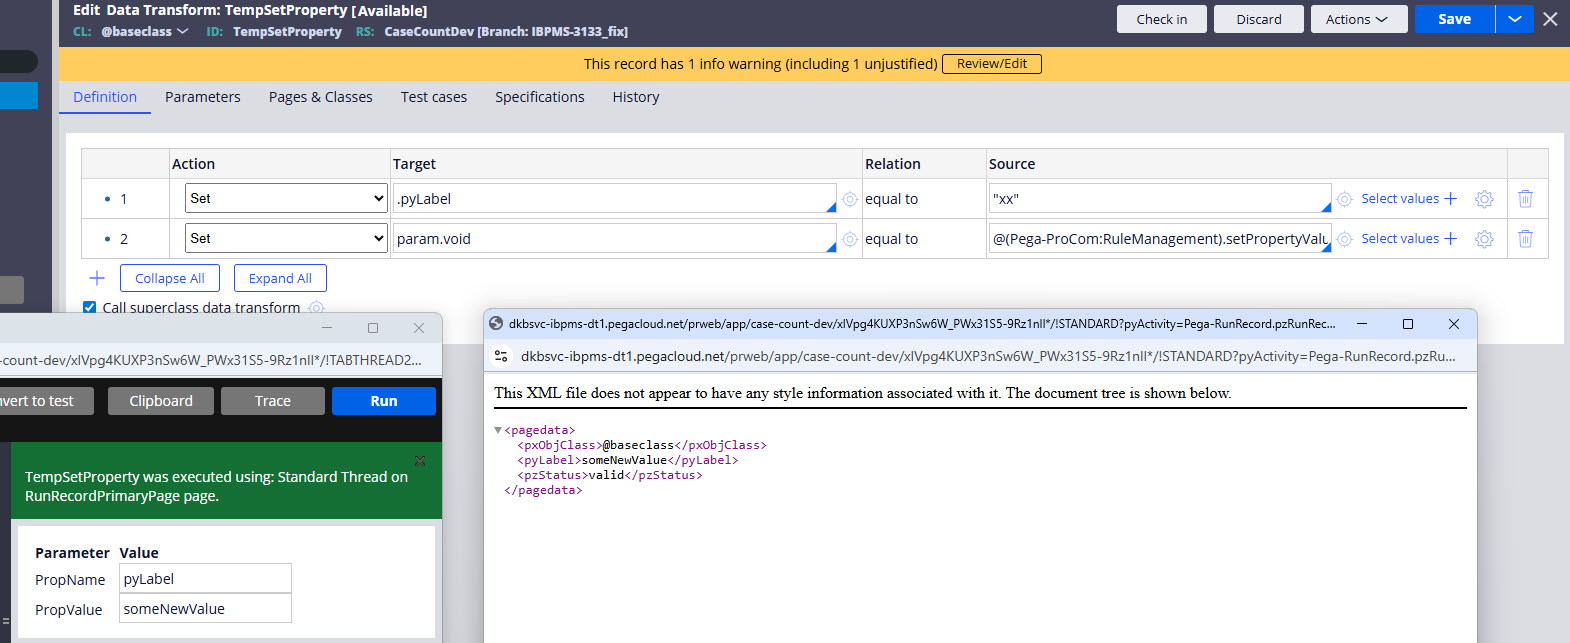This screenshot has height=643, width=1570.
Task: Open rule target icon beside "xx" source
Action: [x=1344, y=199]
